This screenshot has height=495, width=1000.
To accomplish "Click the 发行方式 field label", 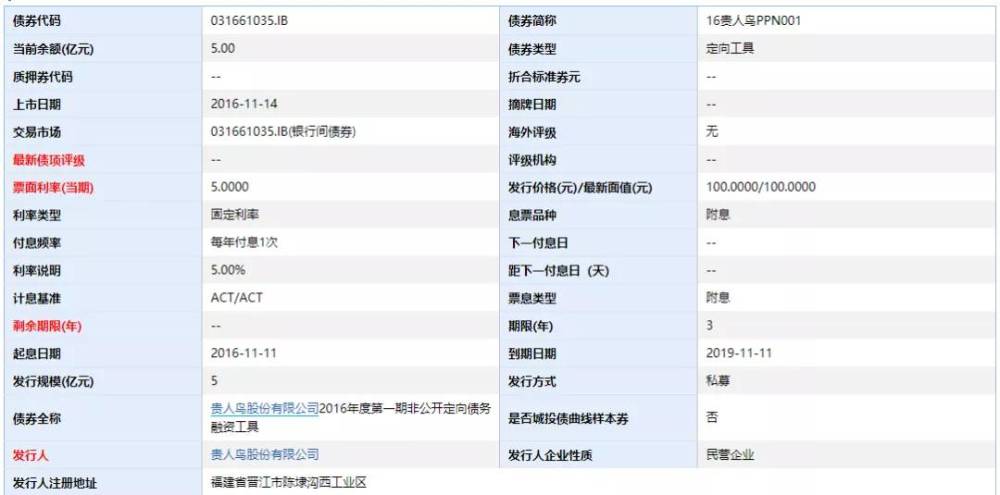I will [x=532, y=382].
